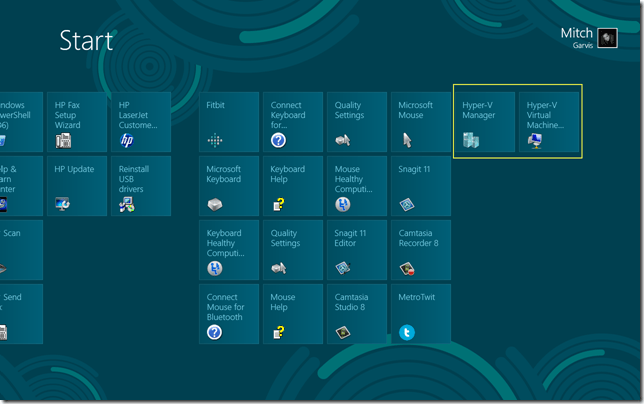This screenshot has width=644, height=404.
Task: Open the Keyboard Help tile
Action: tap(293, 186)
